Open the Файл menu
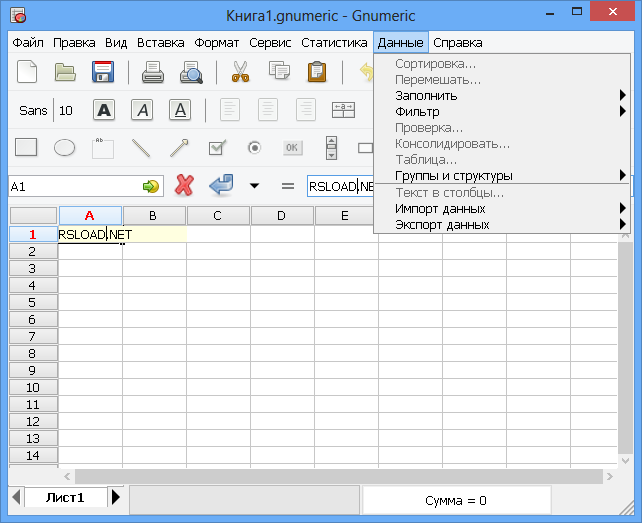 [x=28, y=43]
